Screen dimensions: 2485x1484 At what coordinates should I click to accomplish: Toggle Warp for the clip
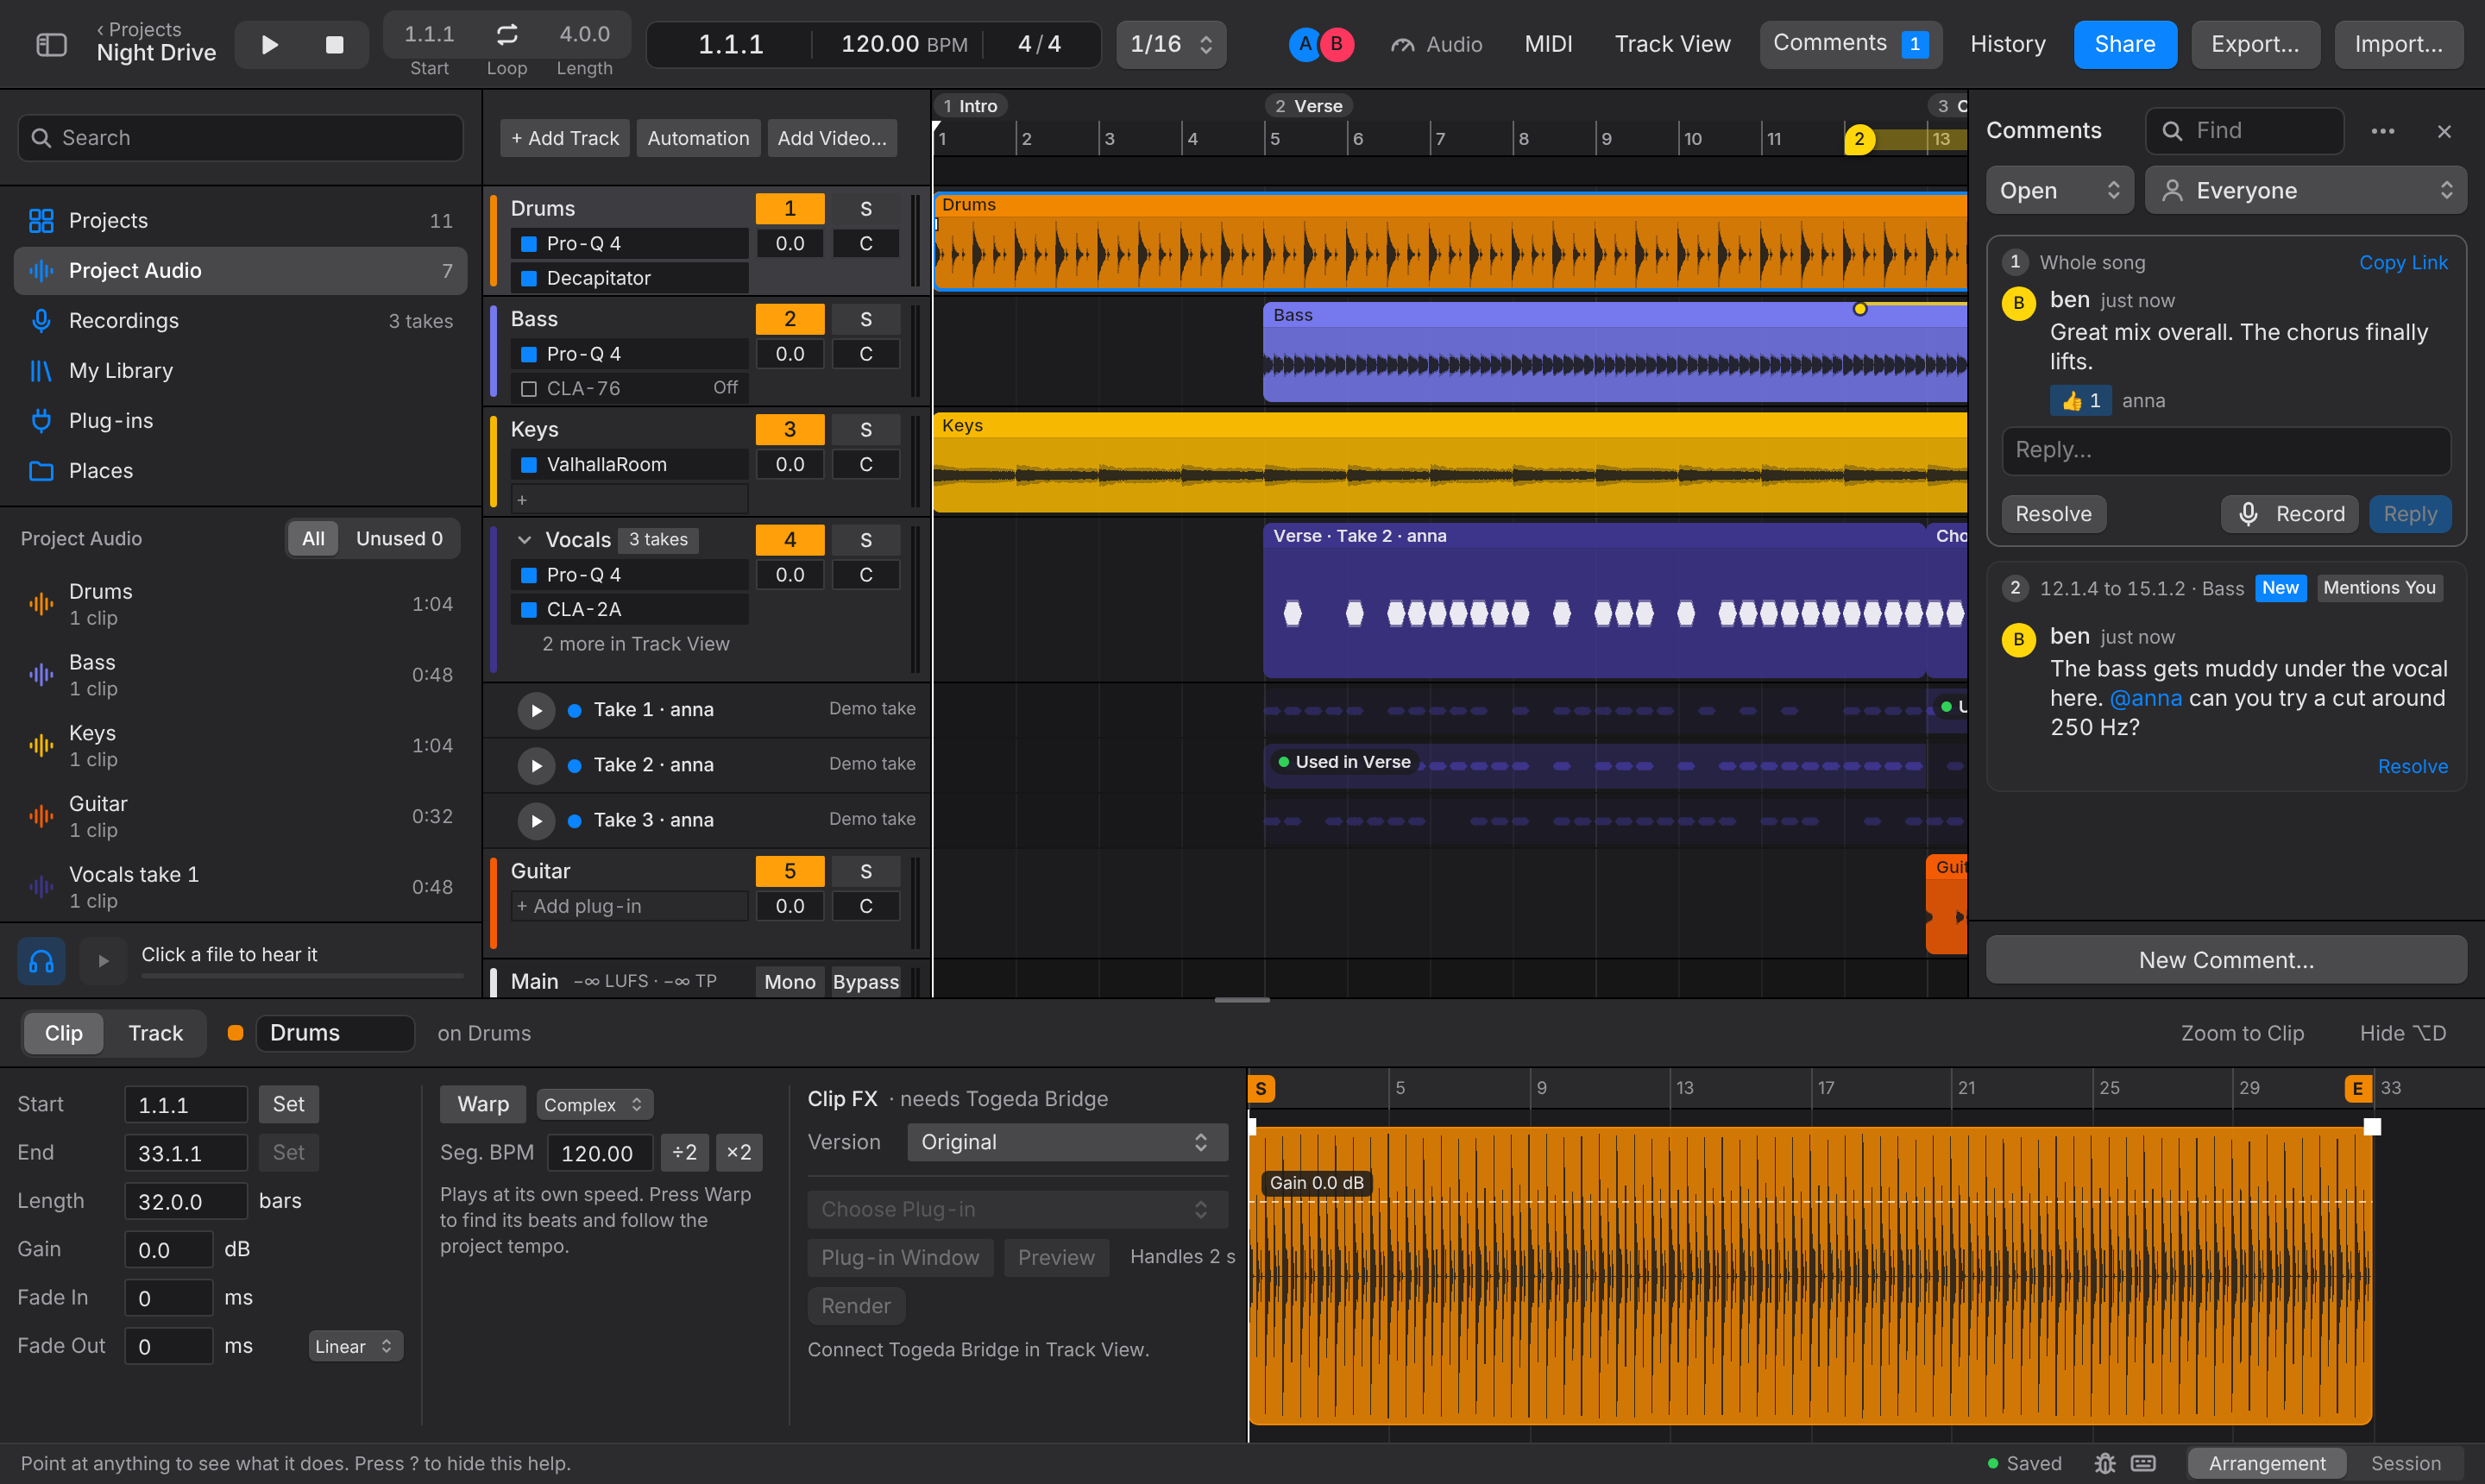click(483, 1104)
